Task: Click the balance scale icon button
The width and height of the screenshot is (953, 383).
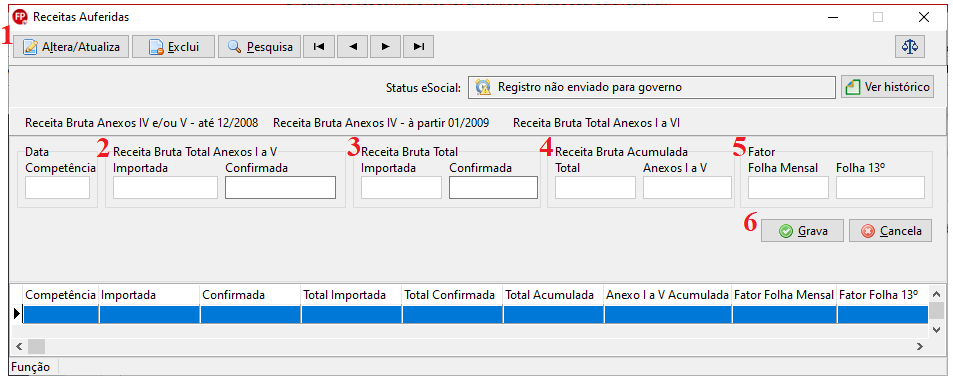Action: coord(910,47)
